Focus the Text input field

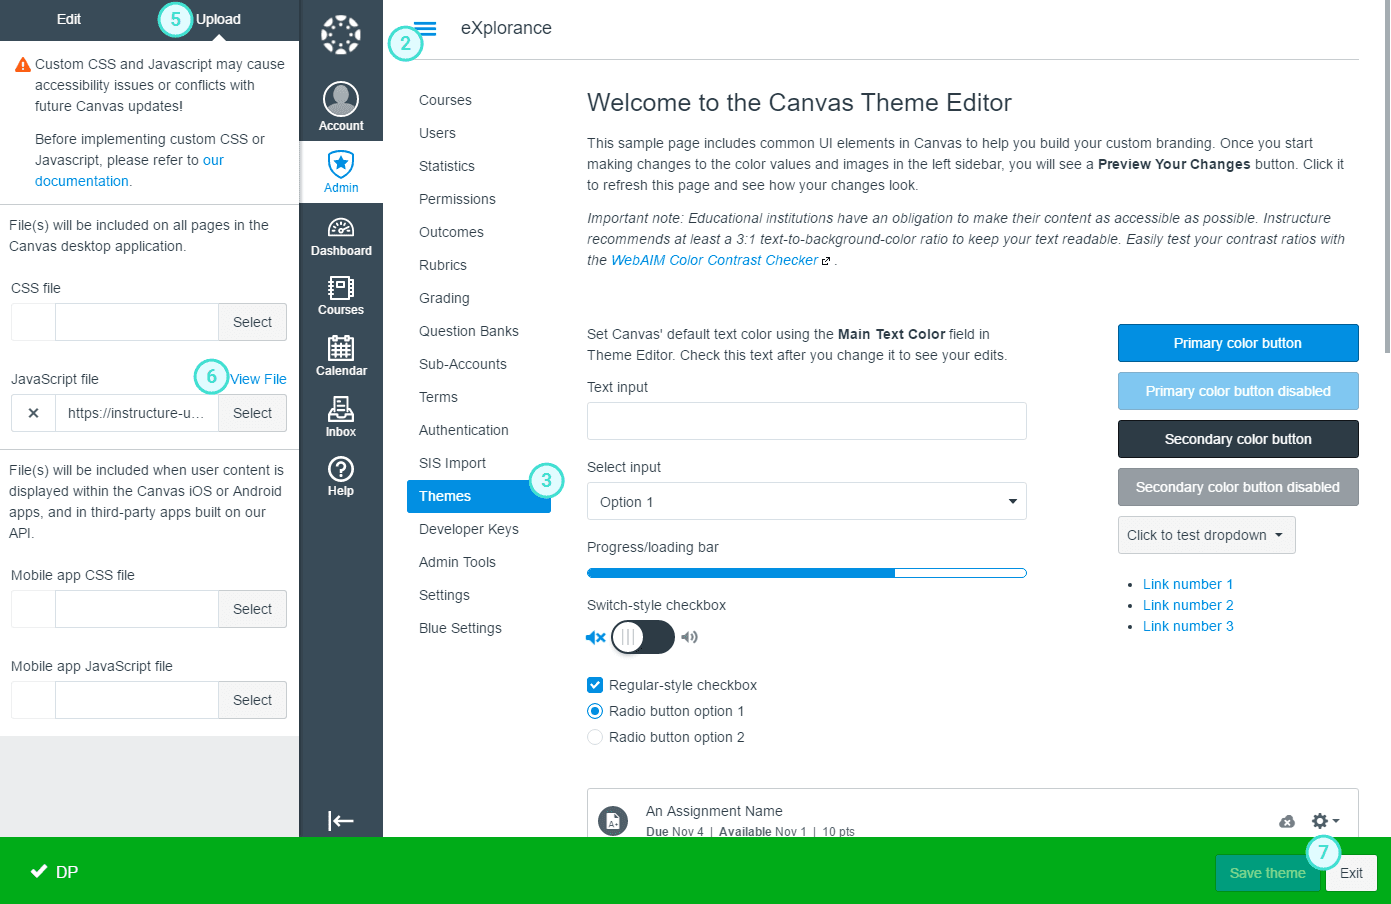[807, 421]
